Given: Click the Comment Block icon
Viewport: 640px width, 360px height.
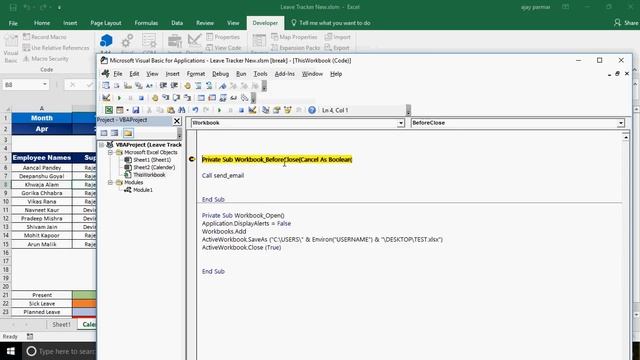Looking at the screenshot, I should click(x=198, y=86).
